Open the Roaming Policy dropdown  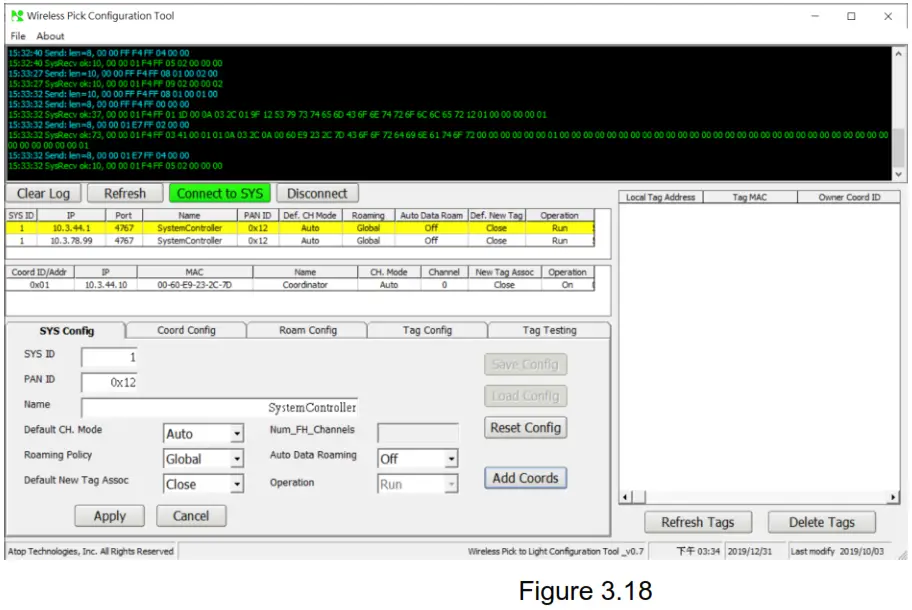coord(237,459)
